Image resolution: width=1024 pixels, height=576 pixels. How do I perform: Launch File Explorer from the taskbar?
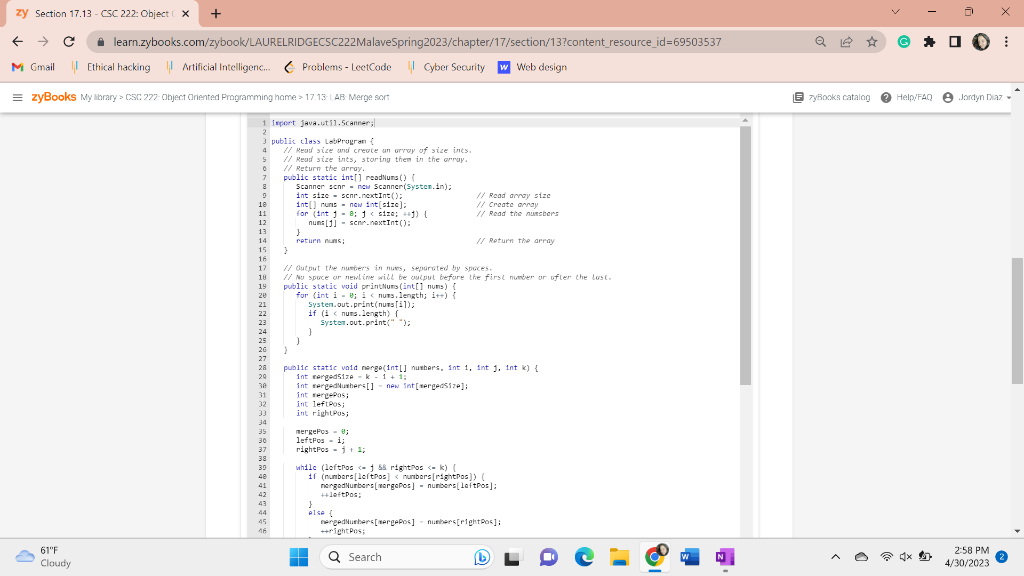coord(619,557)
